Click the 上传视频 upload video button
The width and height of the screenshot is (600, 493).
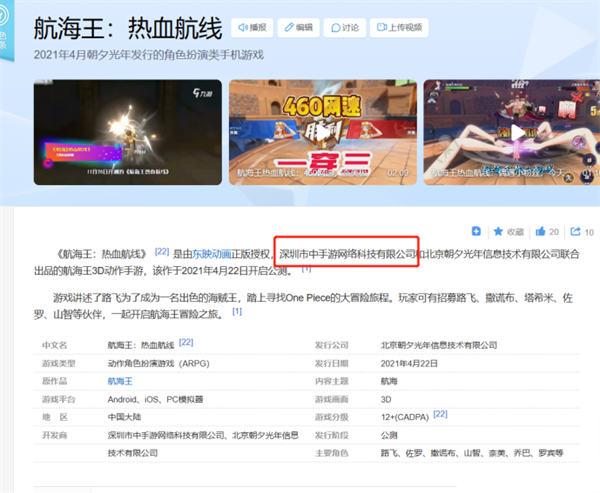(x=399, y=28)
